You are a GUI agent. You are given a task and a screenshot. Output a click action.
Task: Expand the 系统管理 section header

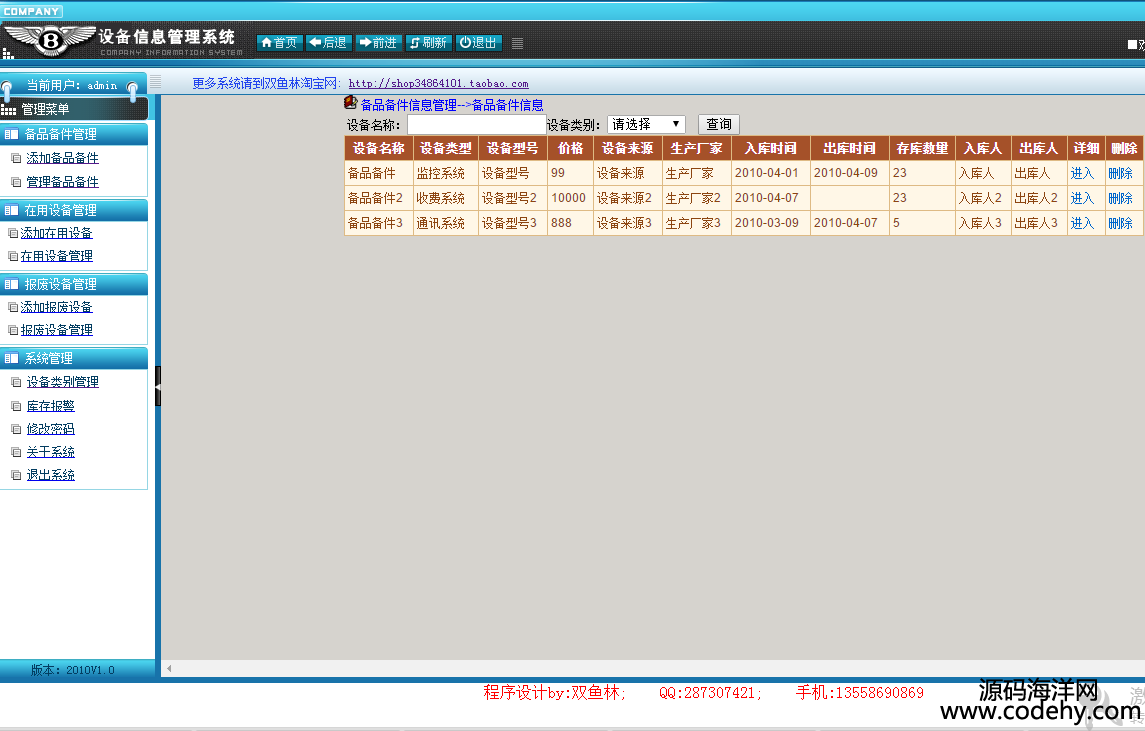74,358
